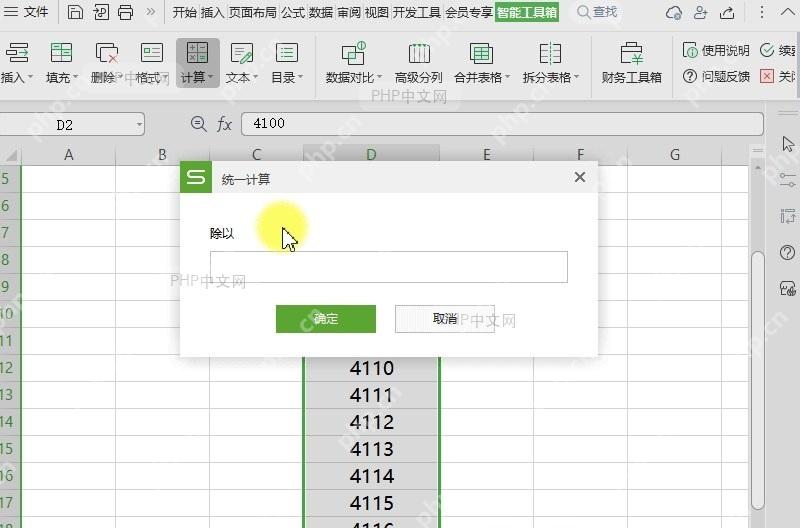Switch to the 数据 tab
This screenshot has width=800, height=528.
click(x=320, y=12)
